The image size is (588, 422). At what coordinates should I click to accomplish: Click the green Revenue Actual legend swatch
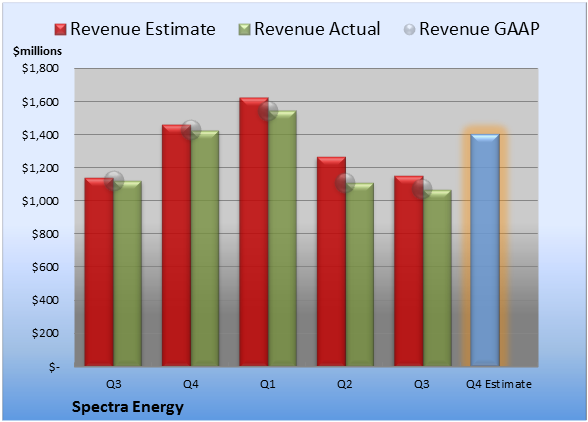pyautogui.click(x=244, y=30)
